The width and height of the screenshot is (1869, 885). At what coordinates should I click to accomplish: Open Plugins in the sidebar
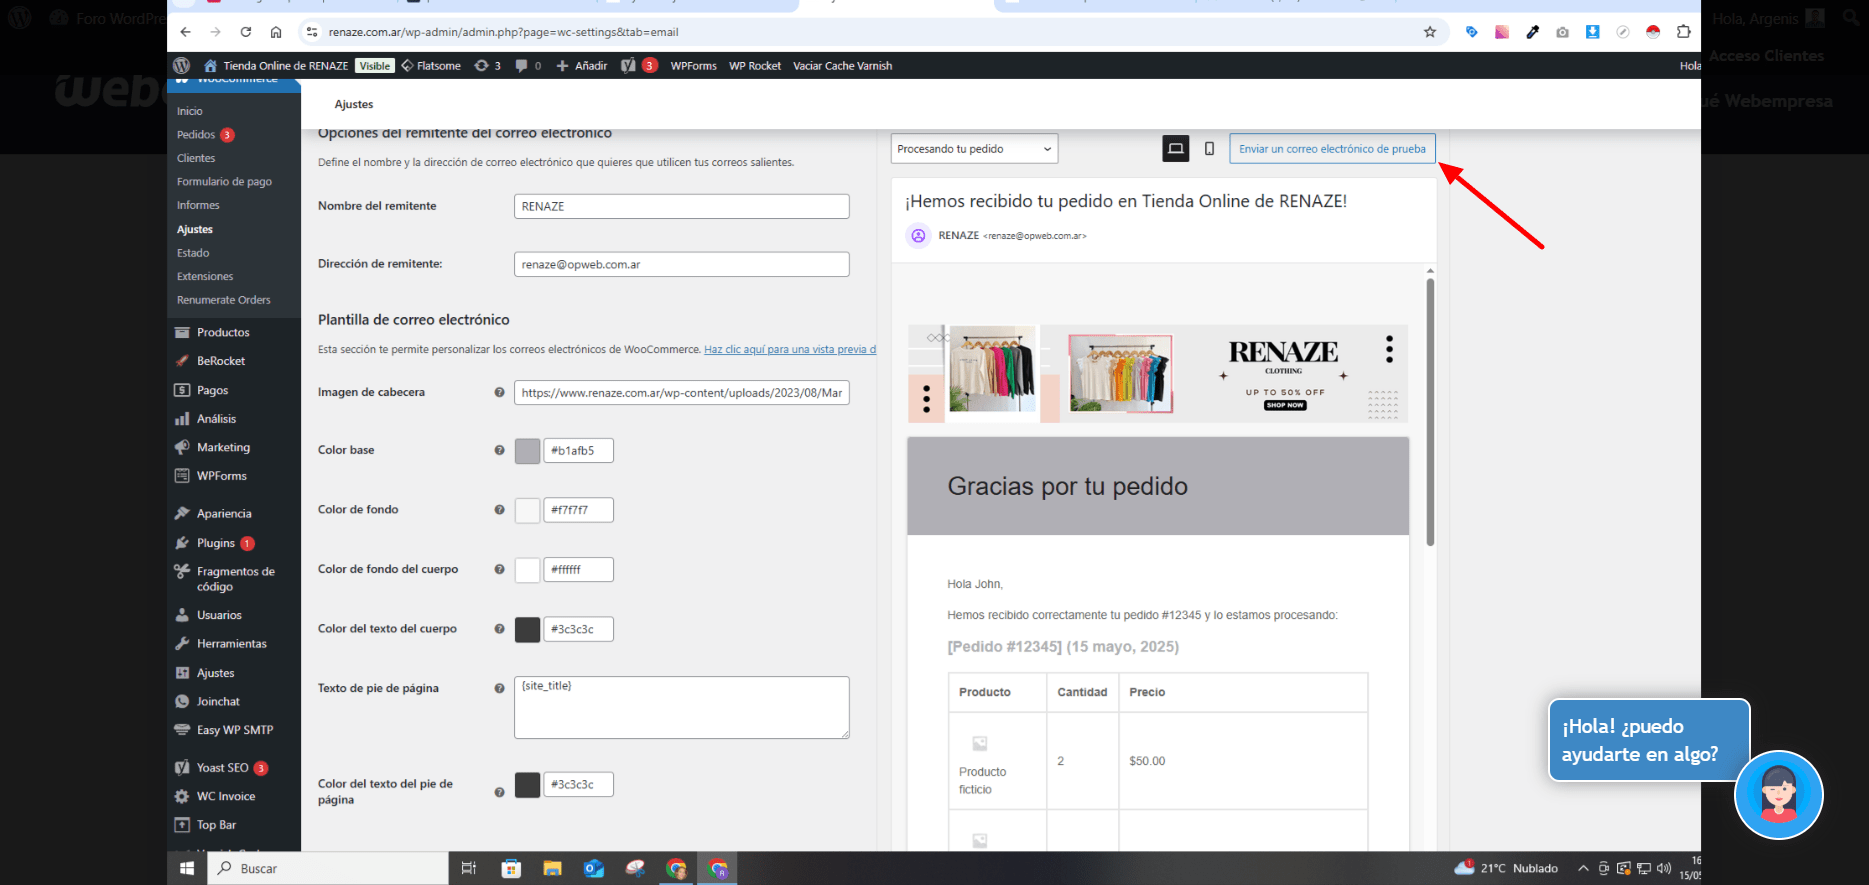(216, 543)
